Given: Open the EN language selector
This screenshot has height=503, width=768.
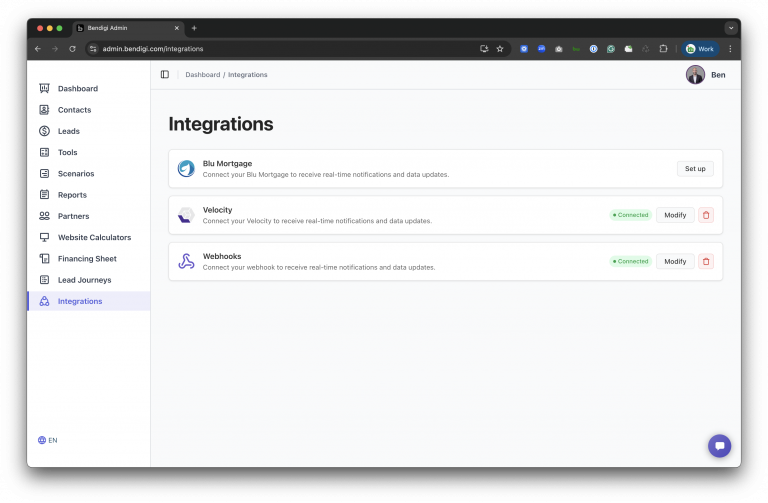Looking at the screenshot, I should tap(47, 440).
